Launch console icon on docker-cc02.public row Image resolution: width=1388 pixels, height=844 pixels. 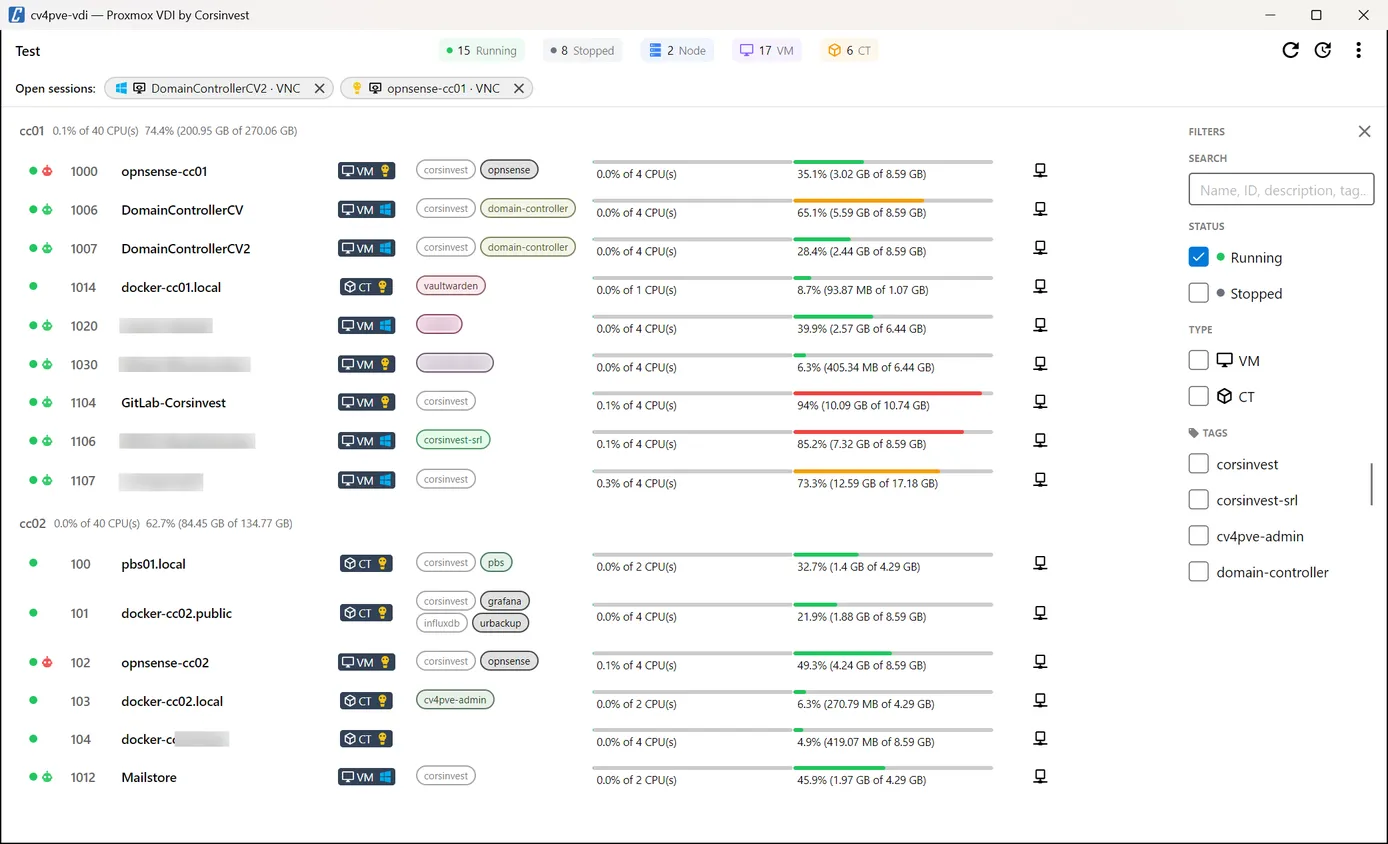1040,613
